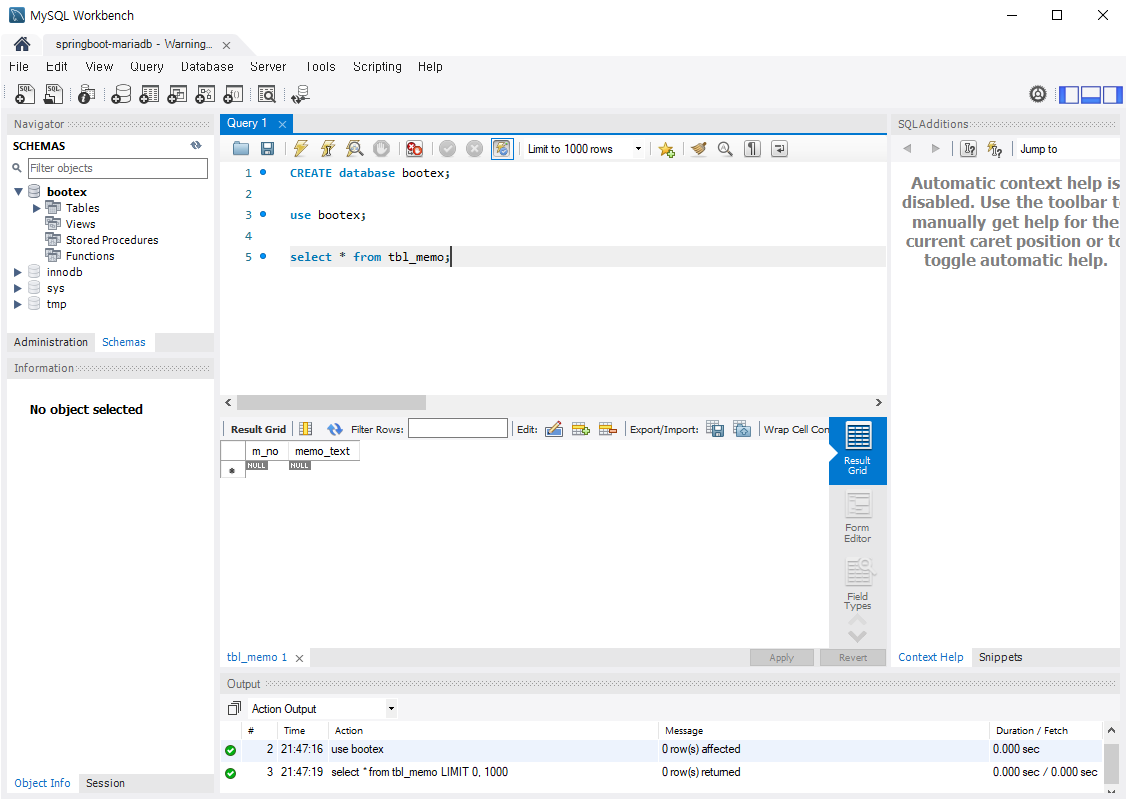Image resolution: width=1127 pixels, height=800 pixels.
Task: Expand the tmp schema
Action: [x=18, y=304]
